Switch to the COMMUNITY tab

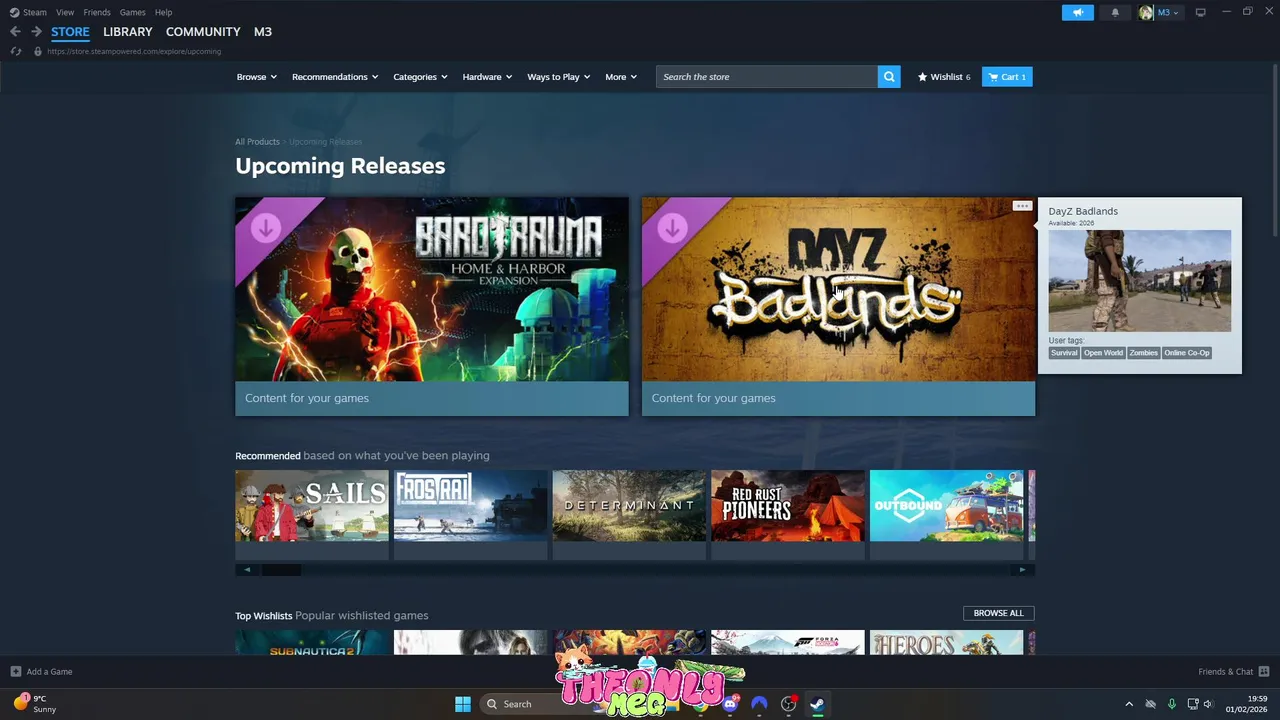click(x=203, y=32)
